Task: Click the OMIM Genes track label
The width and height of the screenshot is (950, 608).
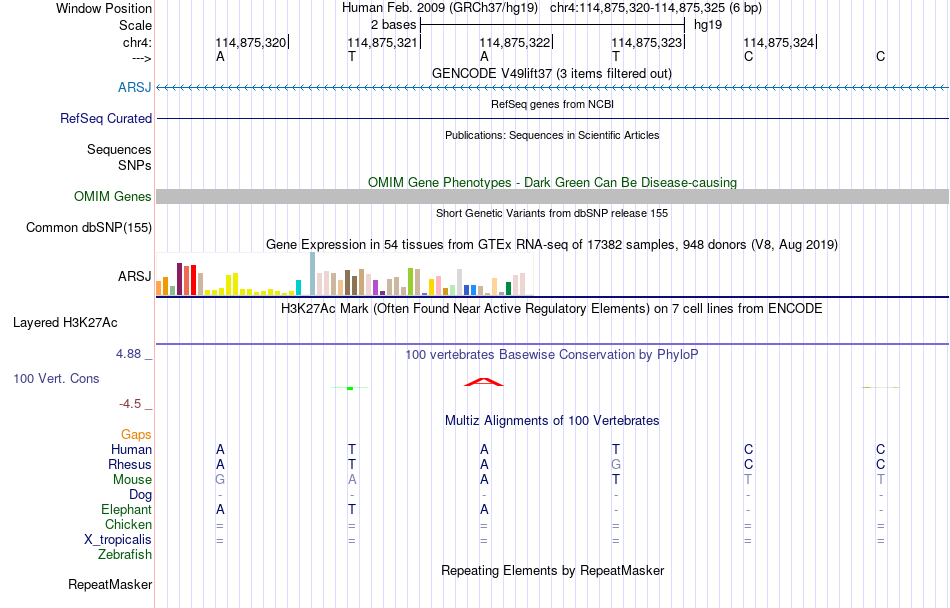Action: pyautogui.click(x=112, y=196)
